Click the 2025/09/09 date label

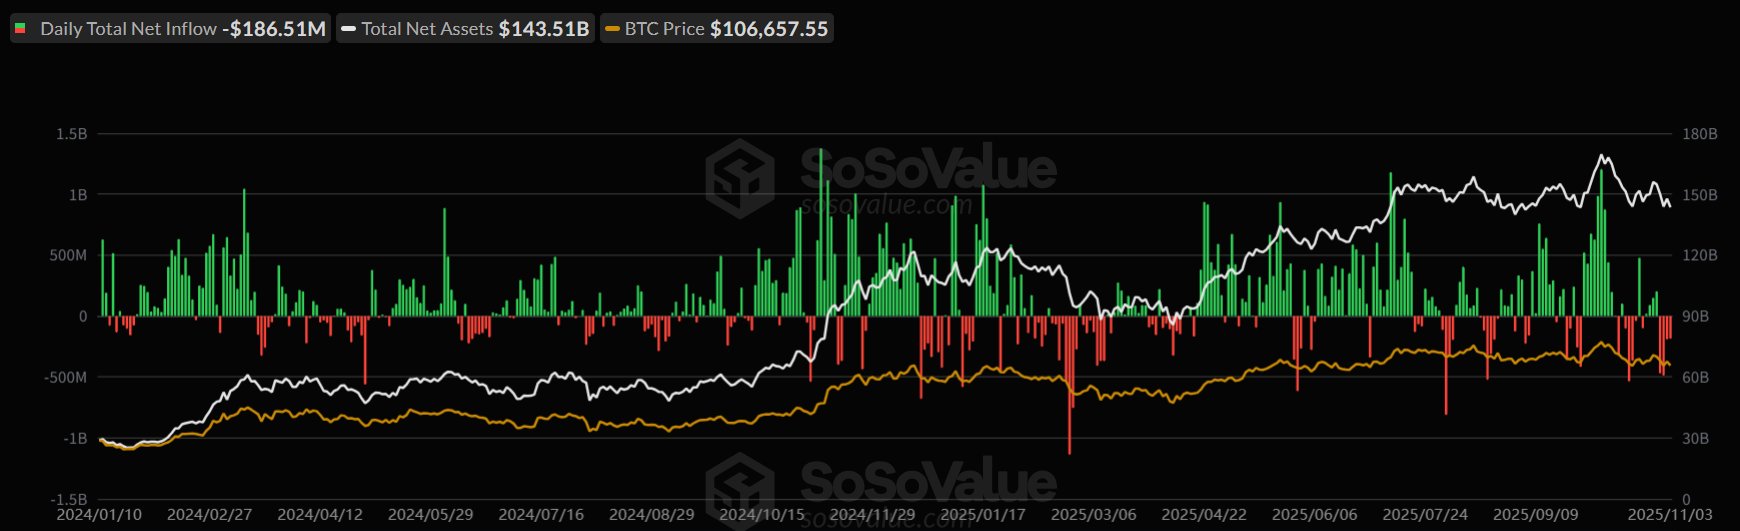click(x=1536, y=515)
